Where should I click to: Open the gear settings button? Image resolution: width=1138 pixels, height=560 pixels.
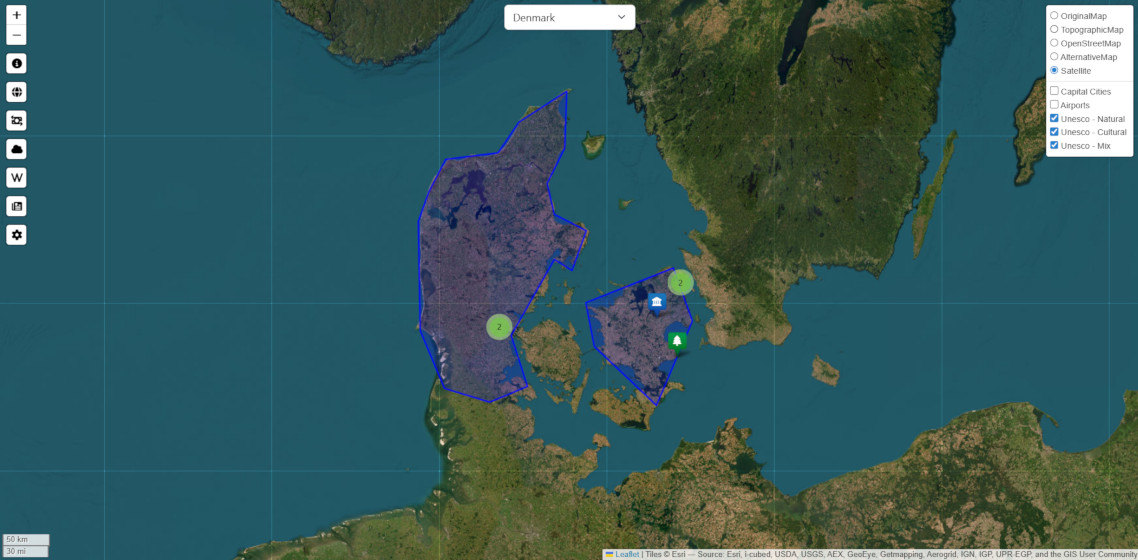tap(16, 235)
